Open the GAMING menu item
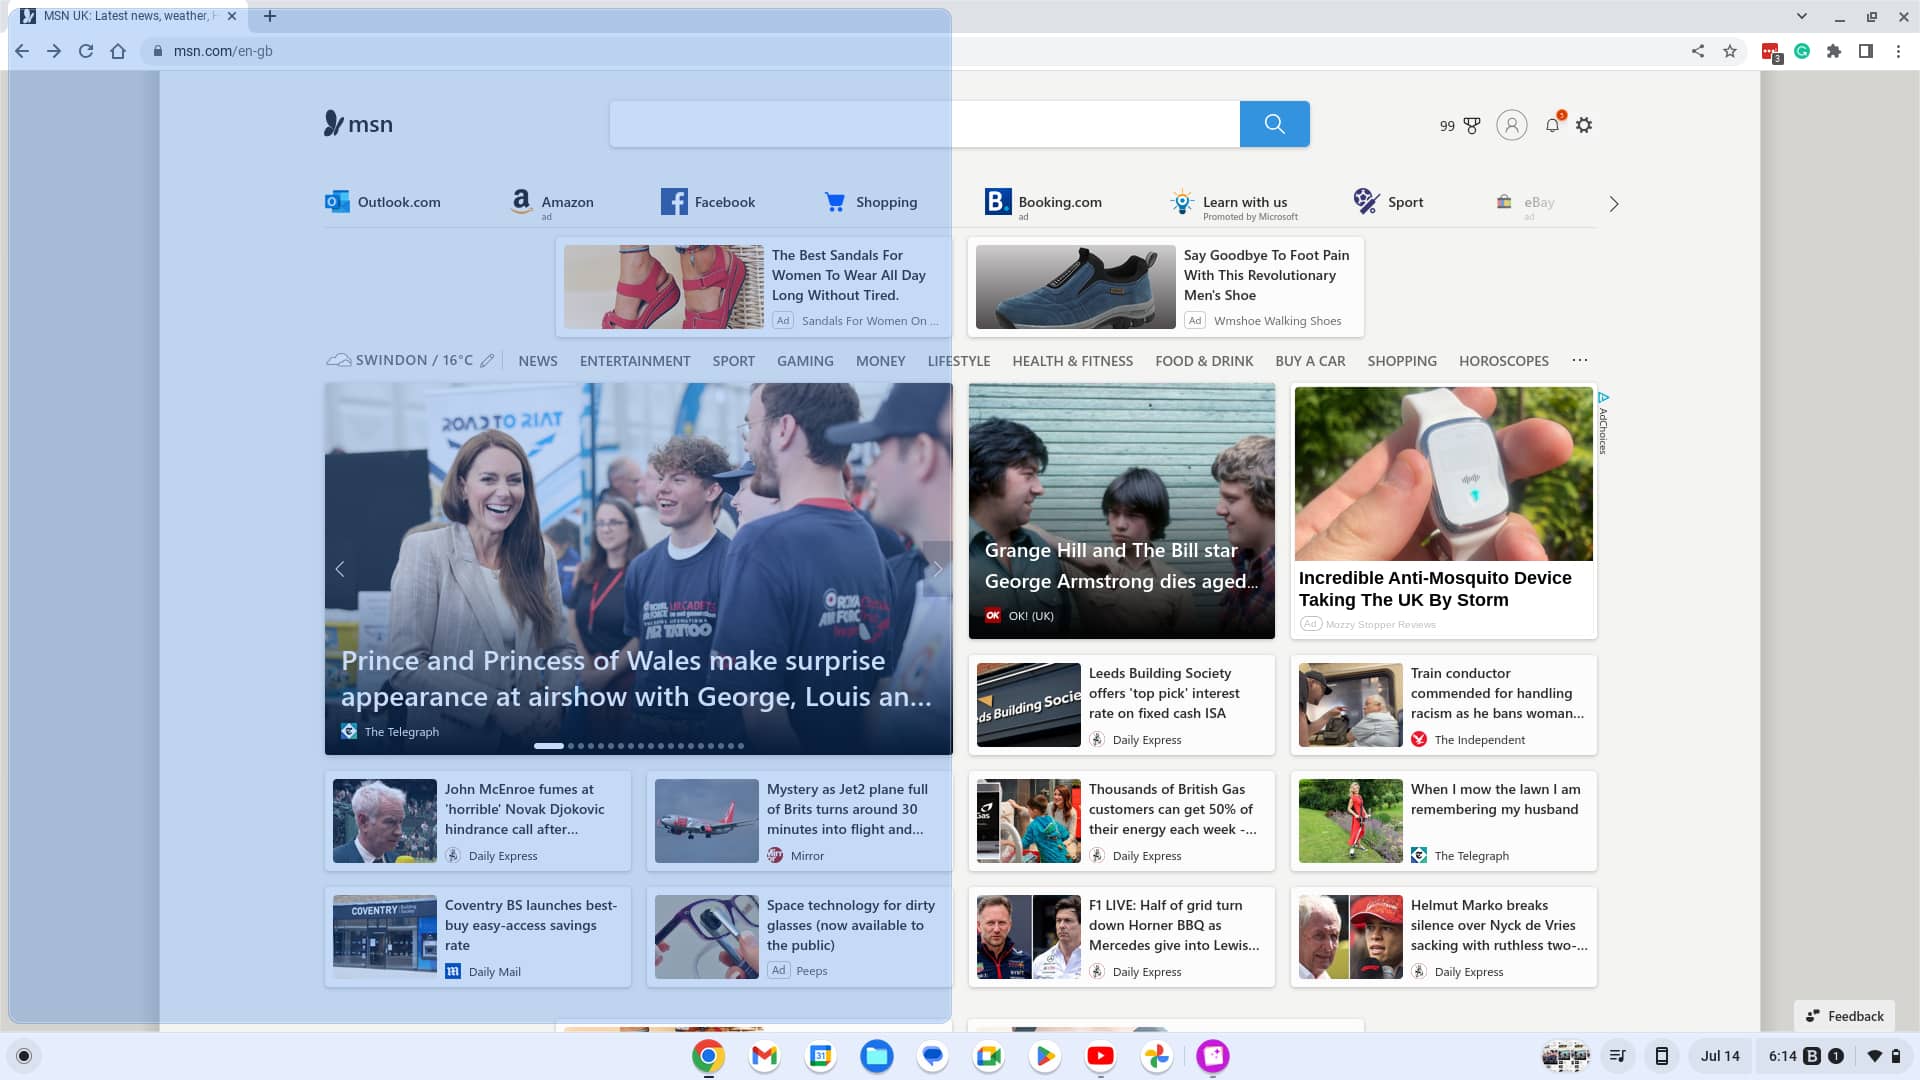The image size is (1920, 1080). 804,360
